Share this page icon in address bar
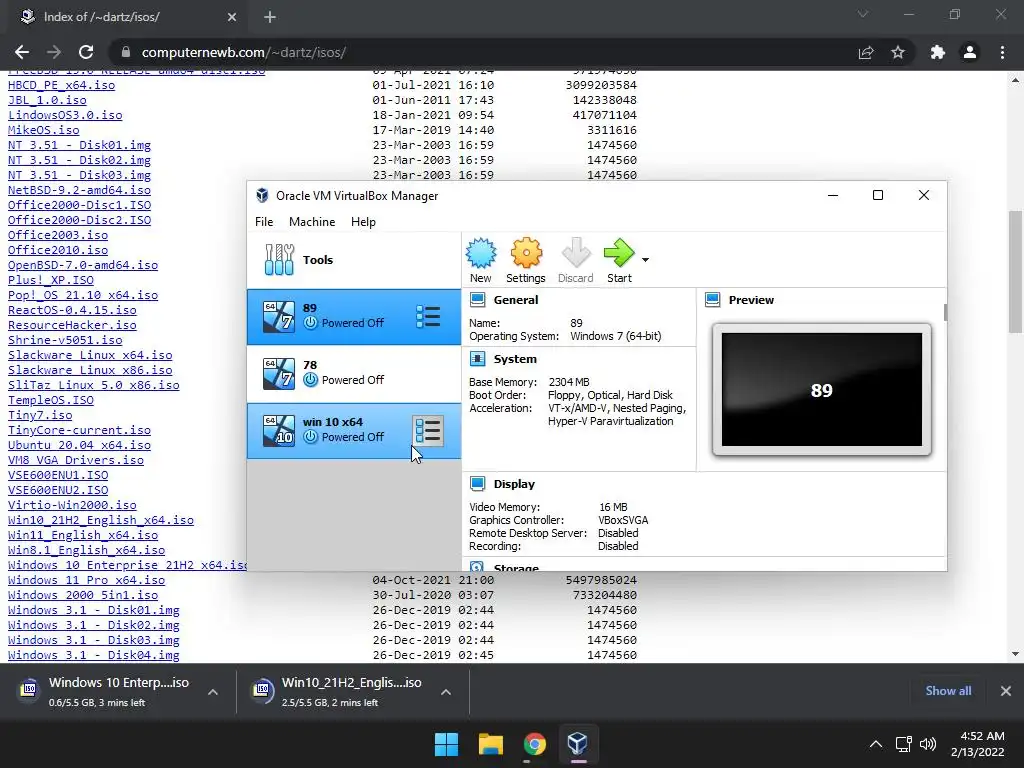This screenshot has width=1024, height=768. pyautogui.click(x=866, y=52)
